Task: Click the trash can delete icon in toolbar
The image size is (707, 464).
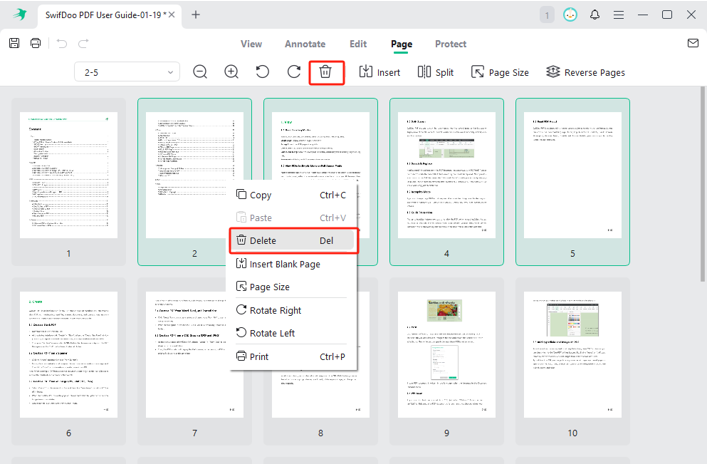Action: [x=326, y=72]
